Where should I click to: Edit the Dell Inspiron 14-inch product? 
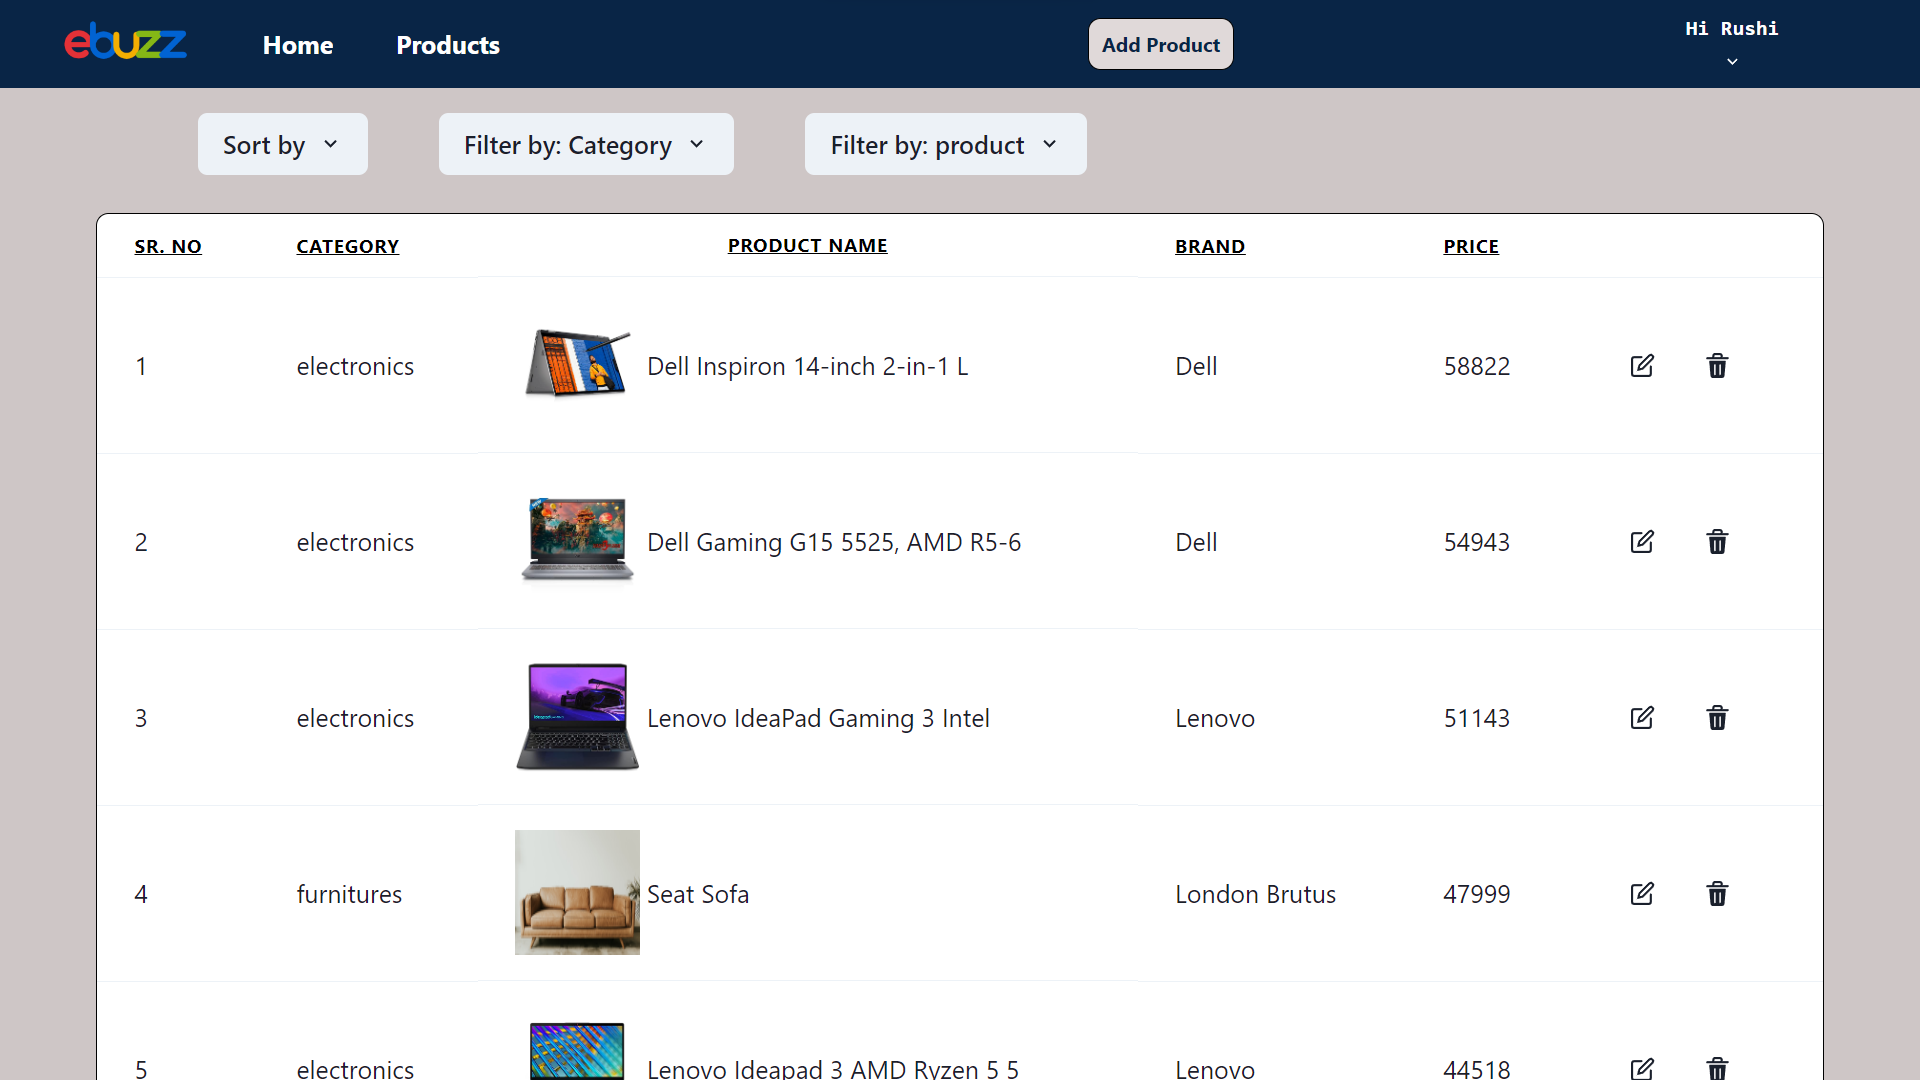click(x=1642, y=366)
